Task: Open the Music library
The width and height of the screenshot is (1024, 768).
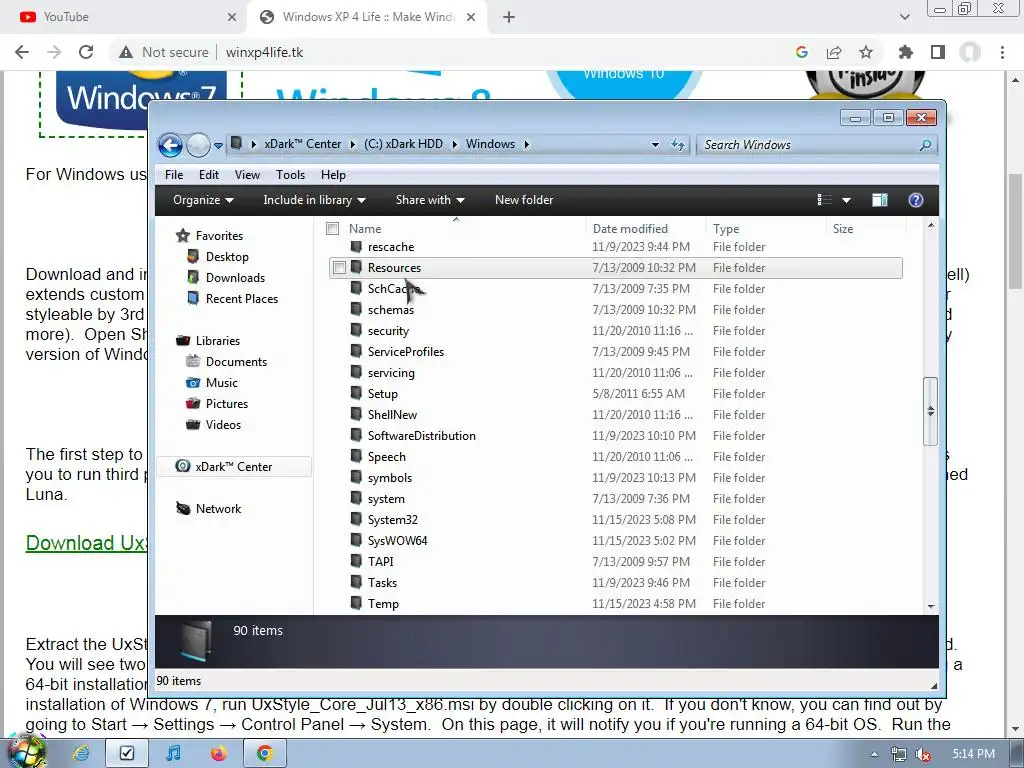Action: click(x=221, y=383)
